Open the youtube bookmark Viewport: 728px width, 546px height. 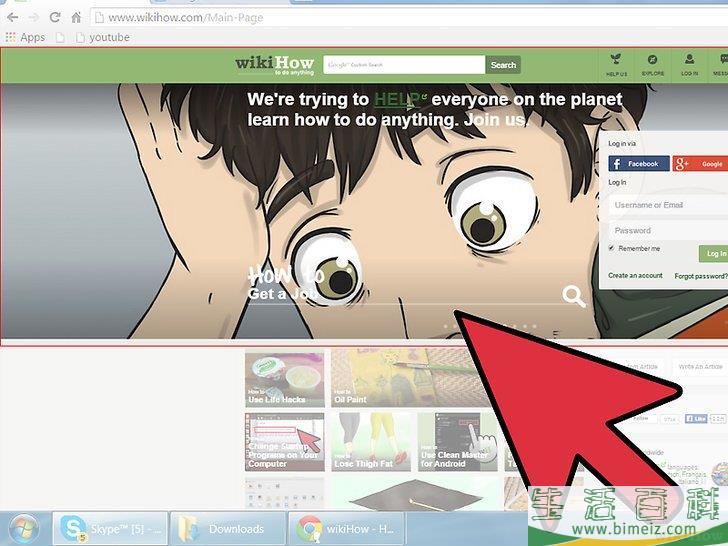[x=103, y=37]
